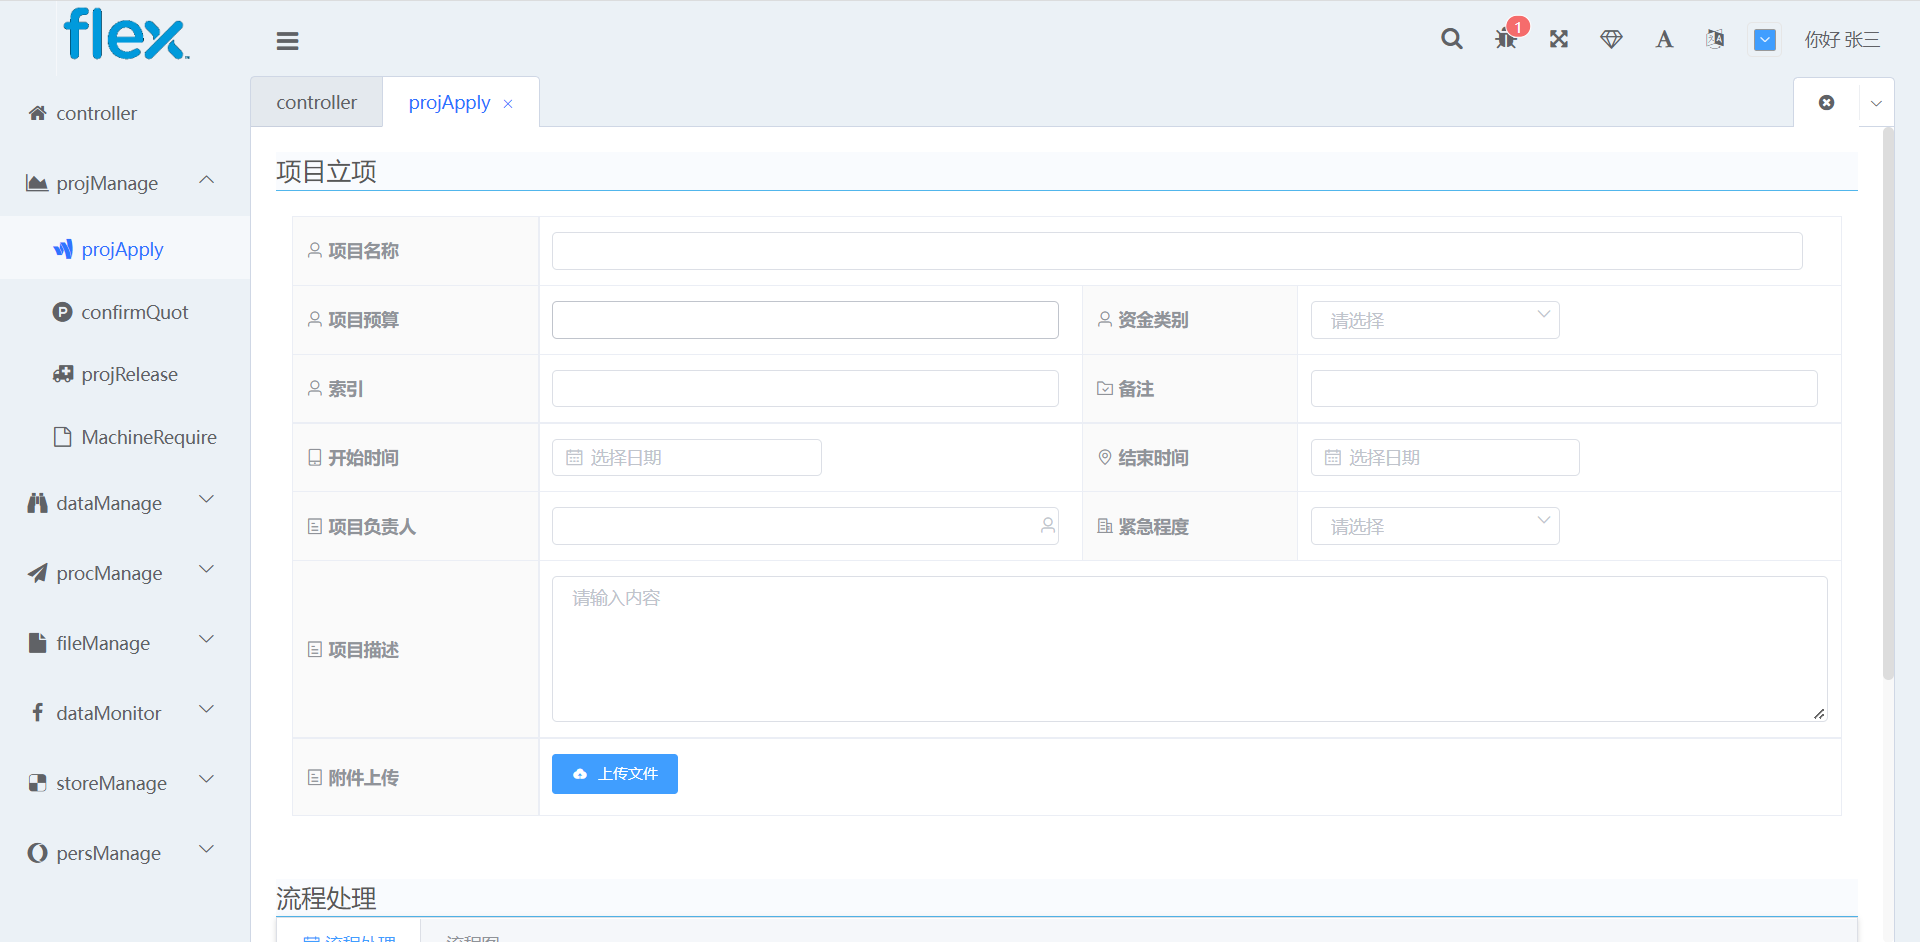Image resolution: width=1920 pixels, height=942 pixels.
Task: Open the 资金类别 dropdown
Action: [x=1435, y=320]
